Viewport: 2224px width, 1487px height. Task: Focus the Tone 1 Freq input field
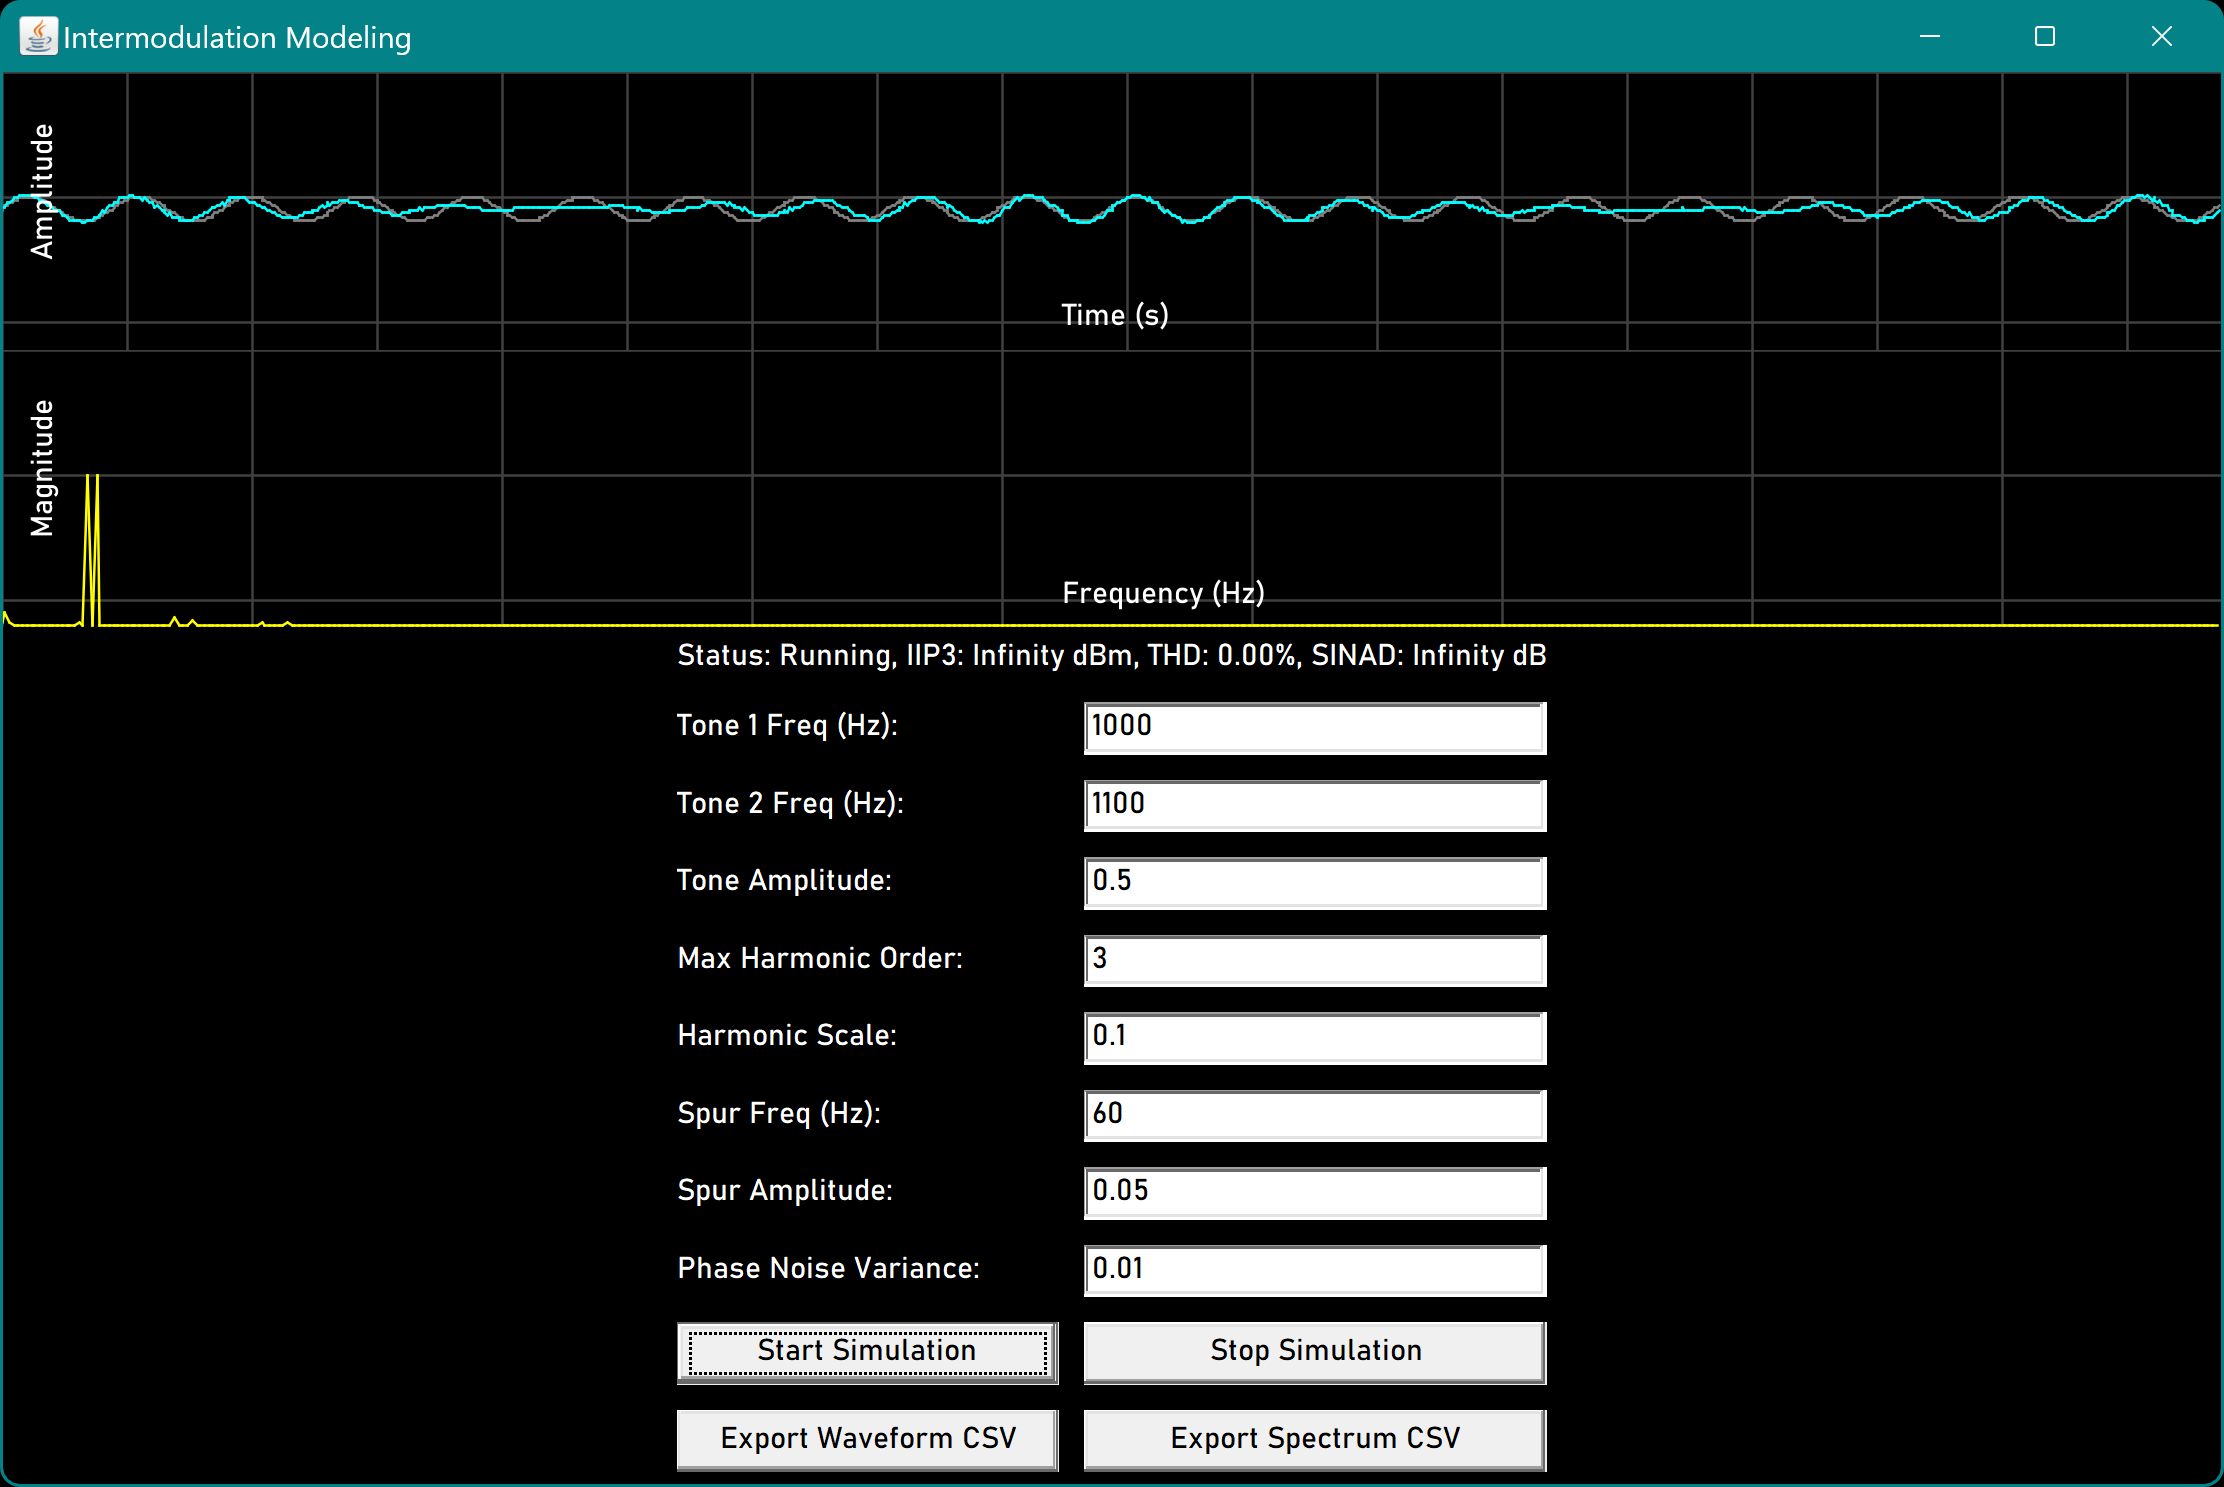pos(1314,727)
